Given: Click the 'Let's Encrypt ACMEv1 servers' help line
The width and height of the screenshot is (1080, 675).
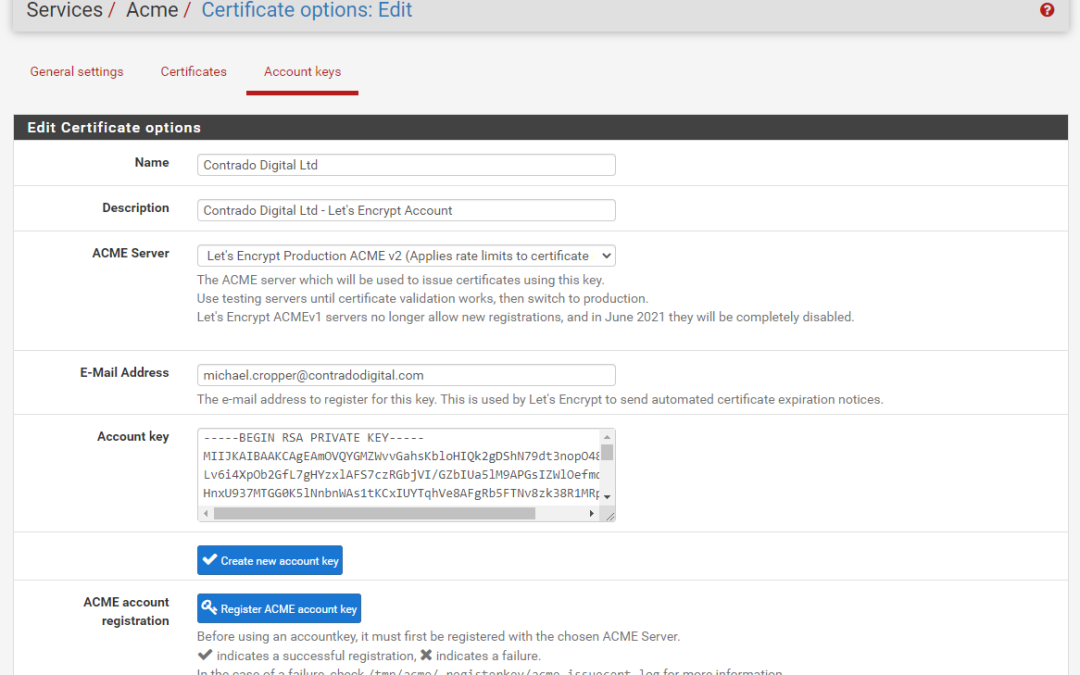Looking at the screenshot, I should click(526, 318).
